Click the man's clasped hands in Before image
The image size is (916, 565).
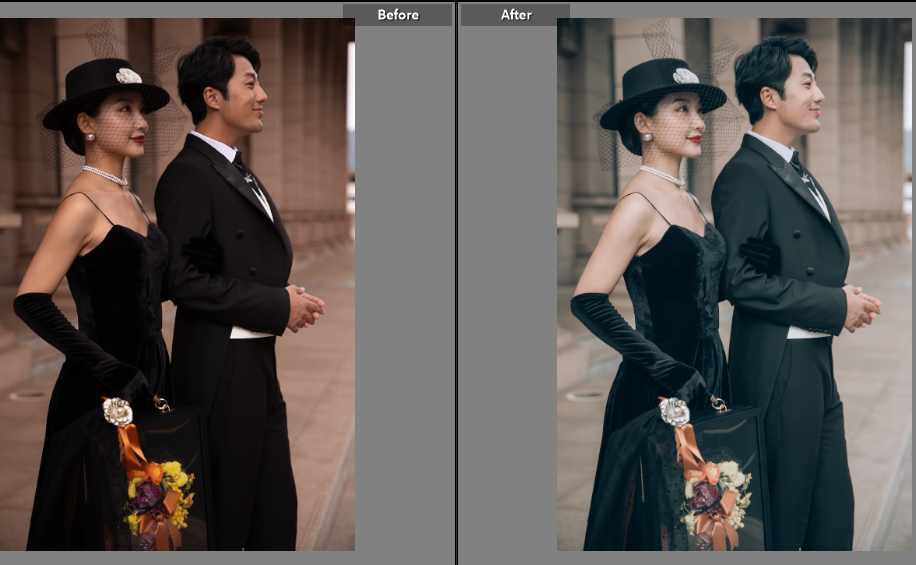coord(304,307)
